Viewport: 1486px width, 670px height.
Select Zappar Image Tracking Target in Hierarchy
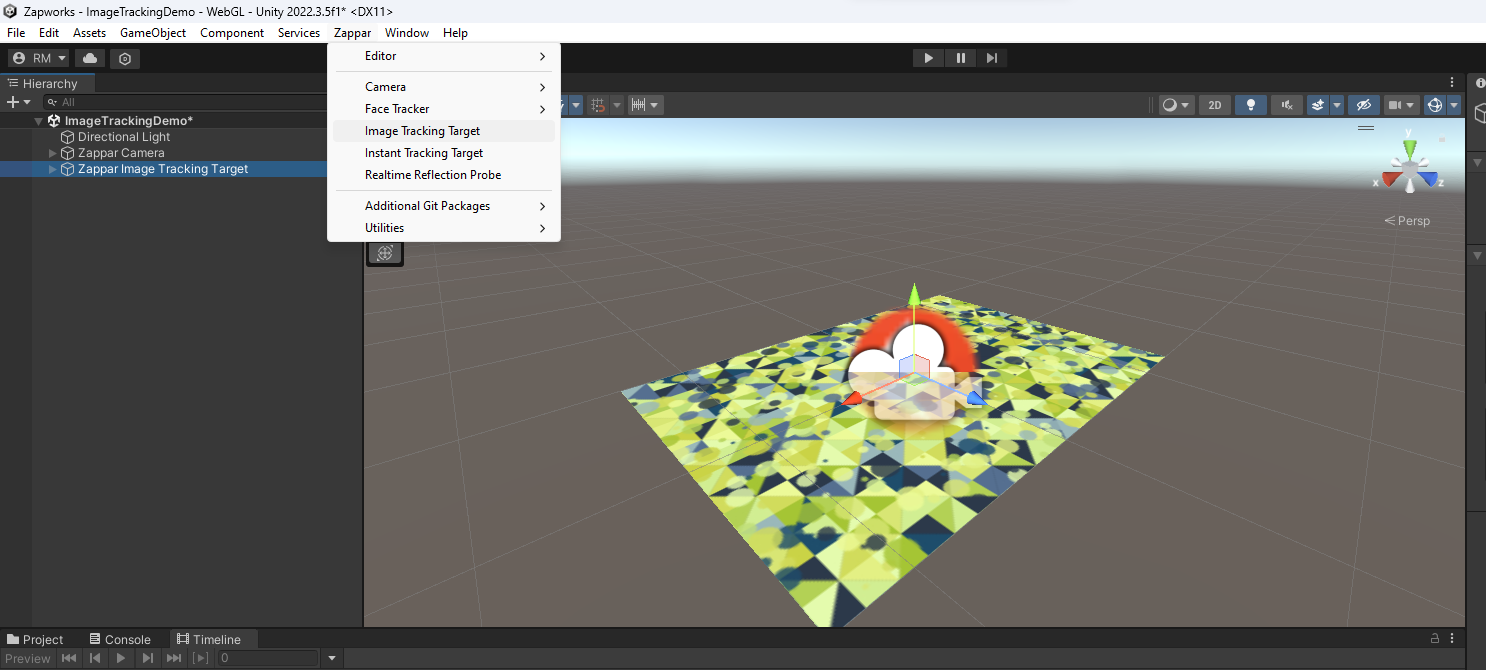point(163,169)
